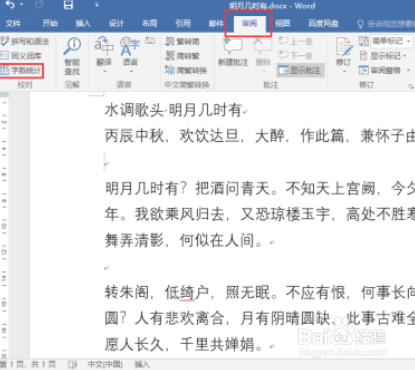The width and height of the screenshot is (415, 370).
Task: Click the page count in status bar
Action: click(x=28, y=365)
